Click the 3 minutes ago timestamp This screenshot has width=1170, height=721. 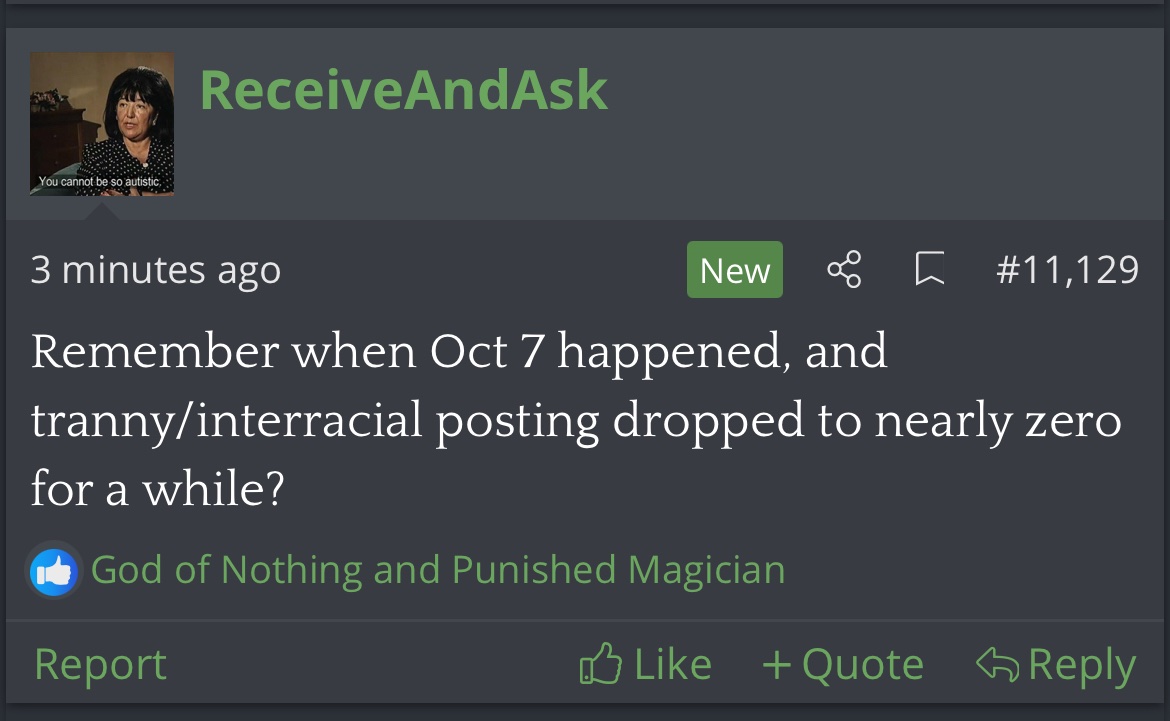click(x=156, y=270)
